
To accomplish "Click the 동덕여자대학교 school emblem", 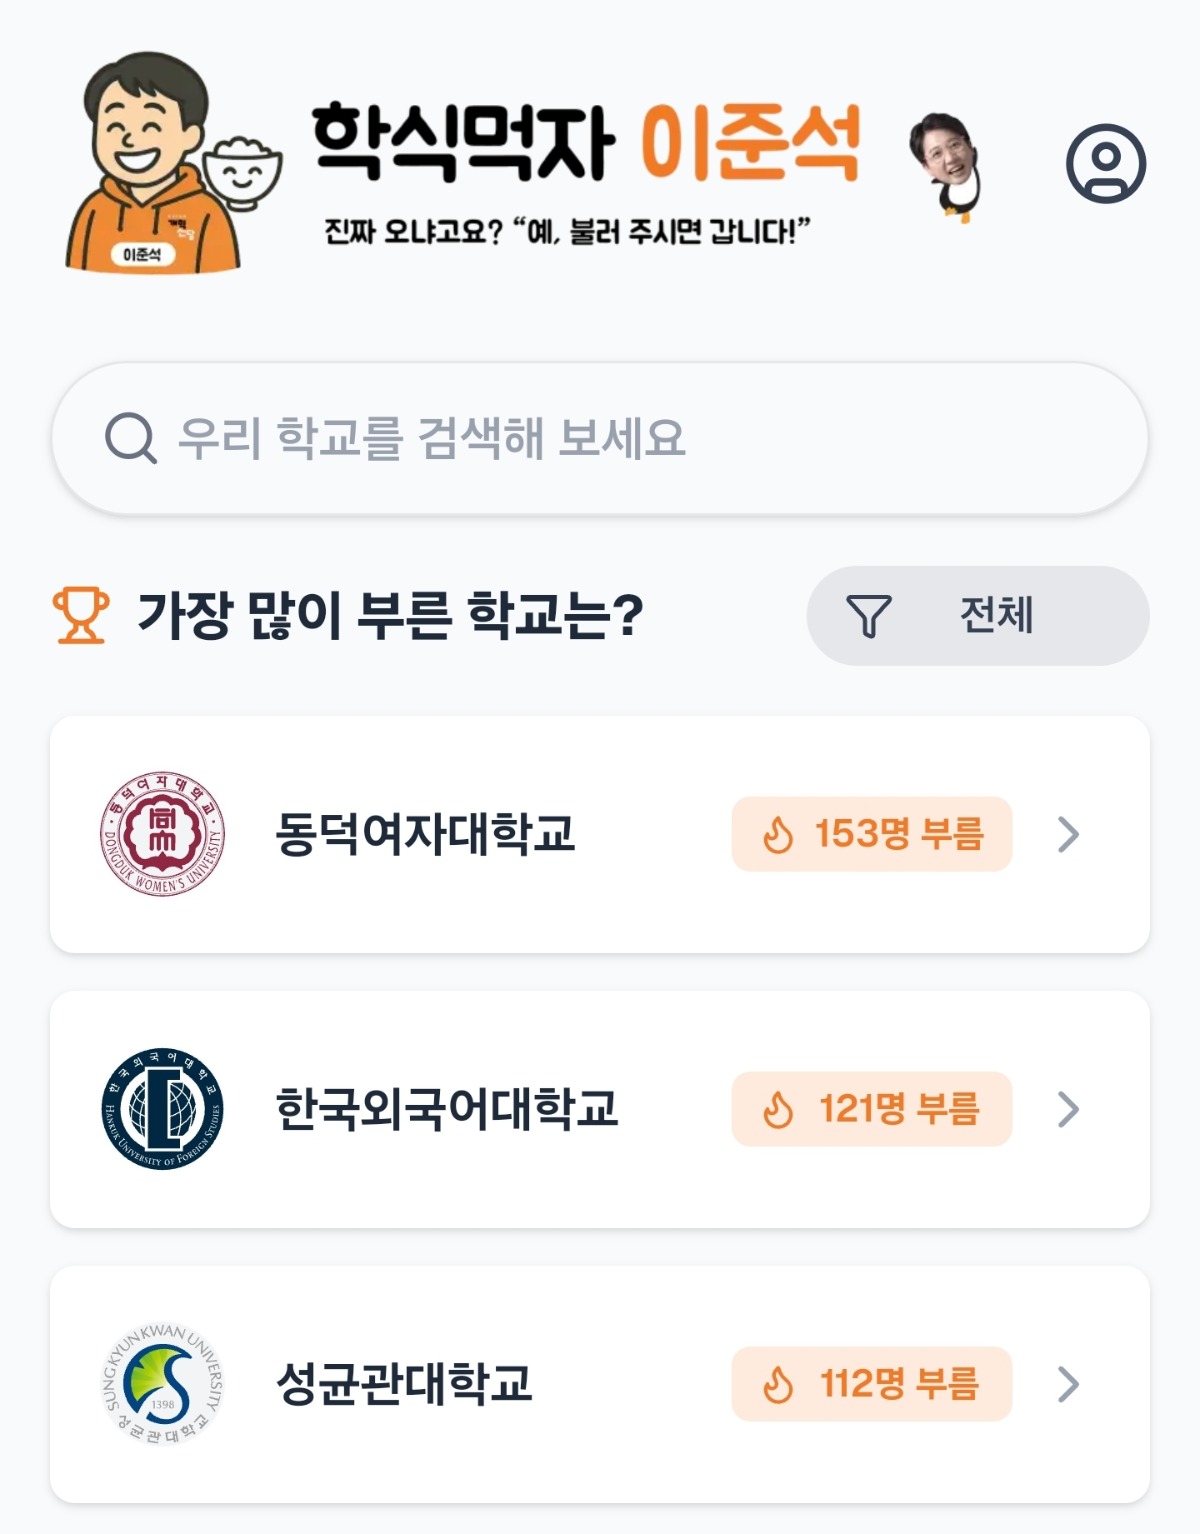I will [163, 834].
